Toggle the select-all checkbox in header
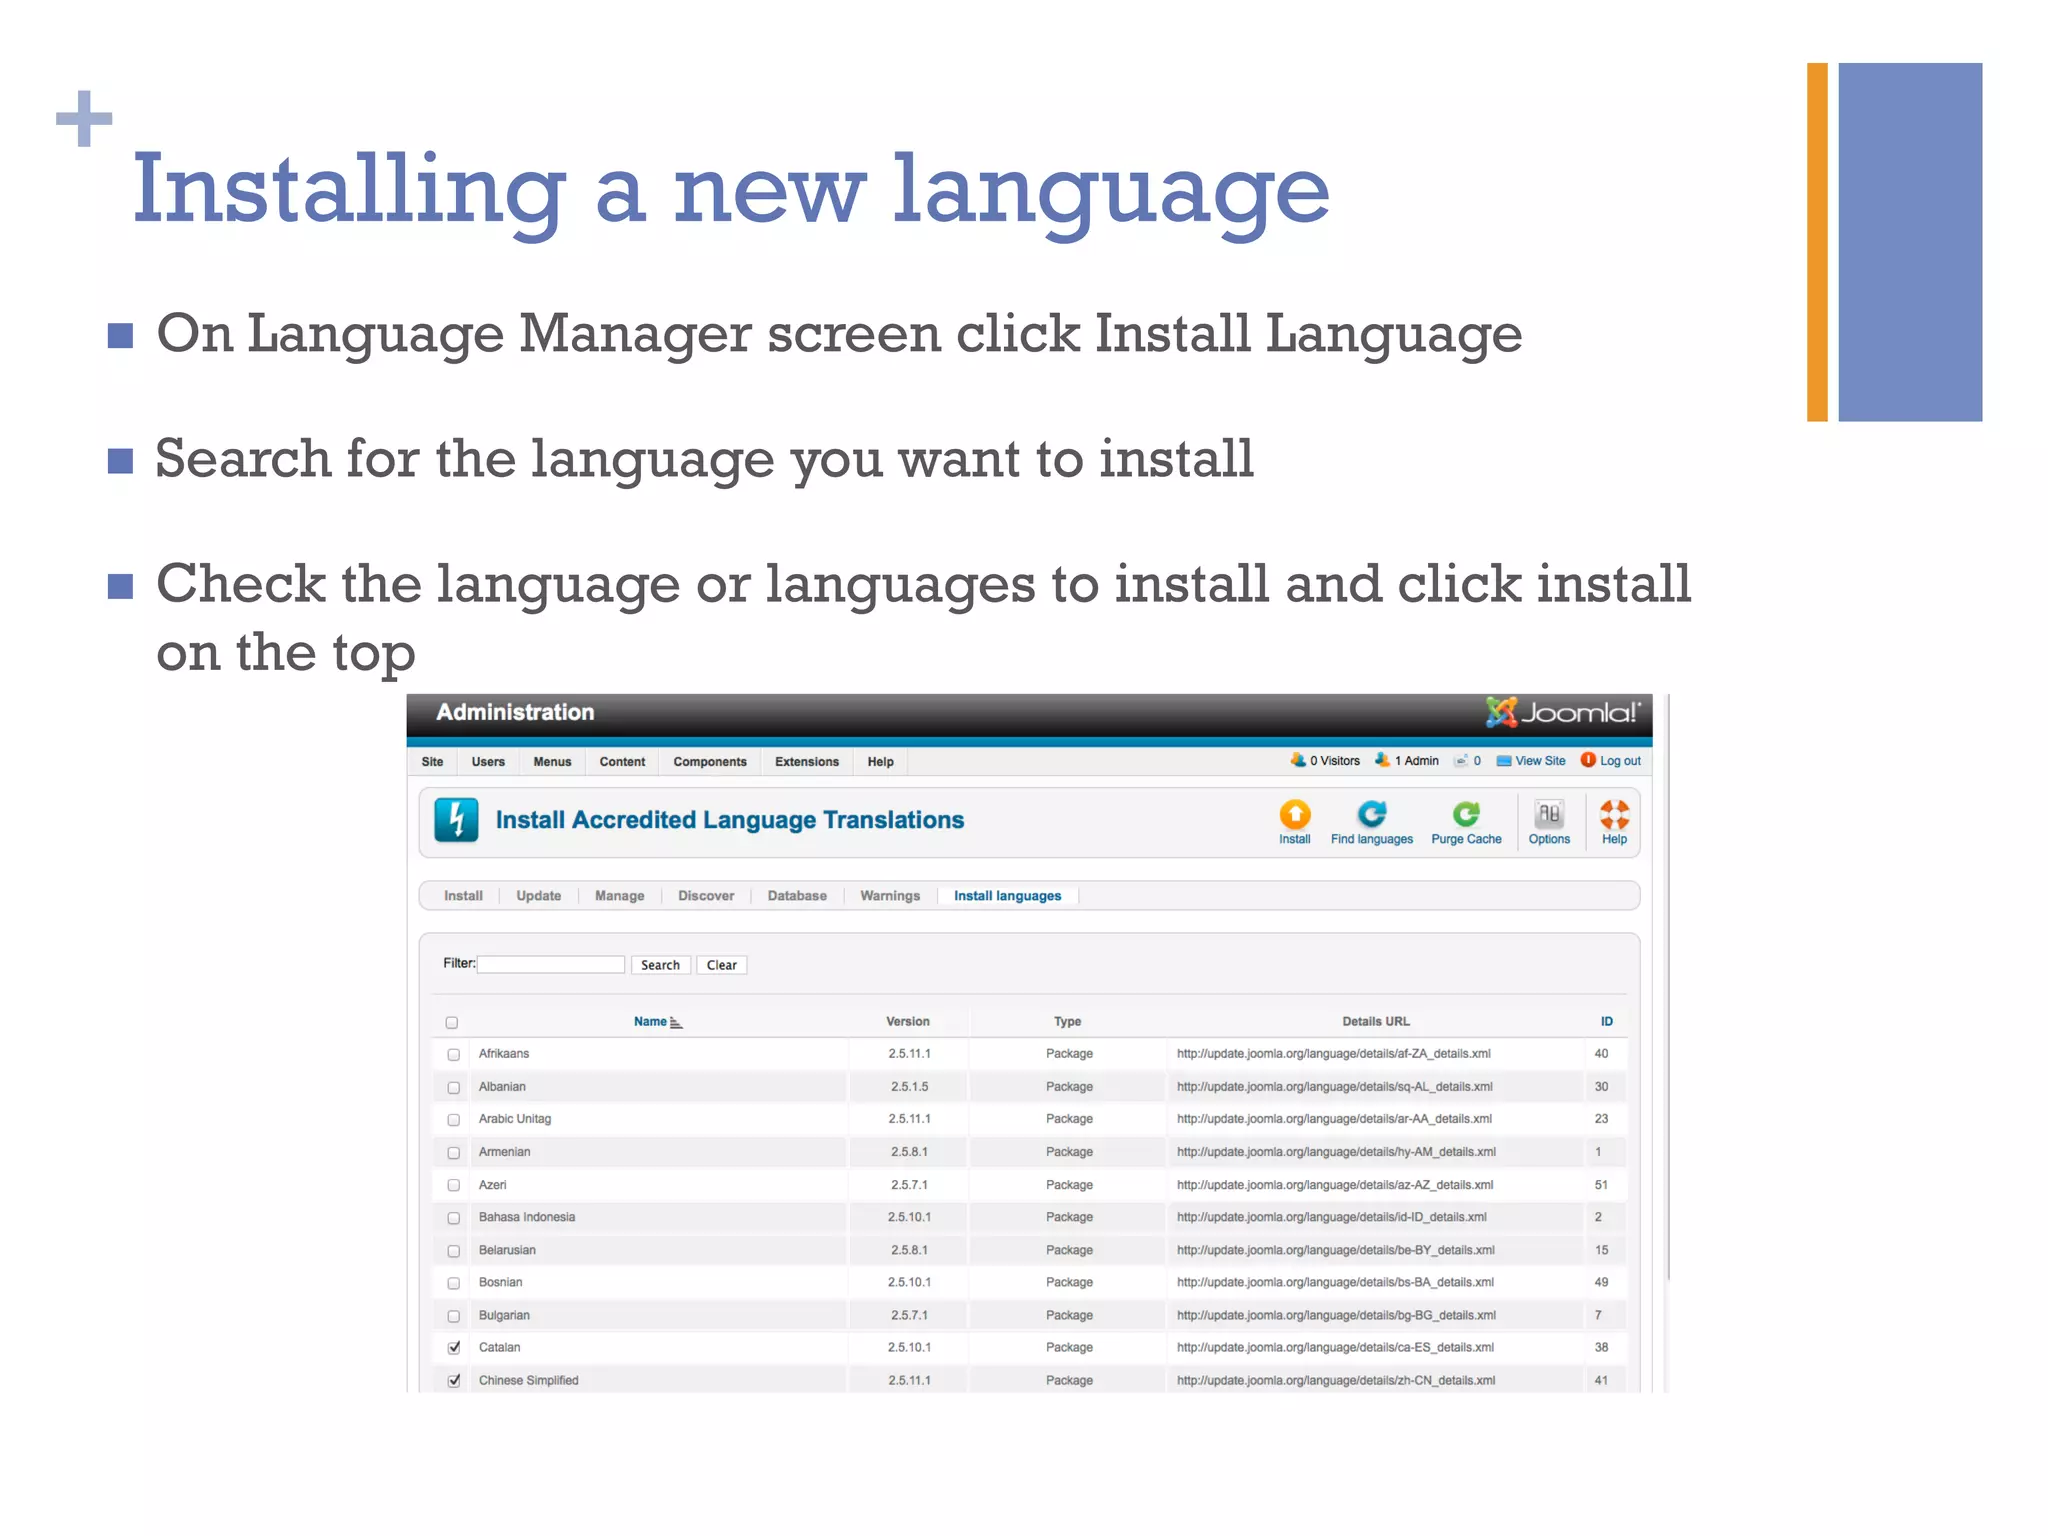 (x=452, y=1023)
